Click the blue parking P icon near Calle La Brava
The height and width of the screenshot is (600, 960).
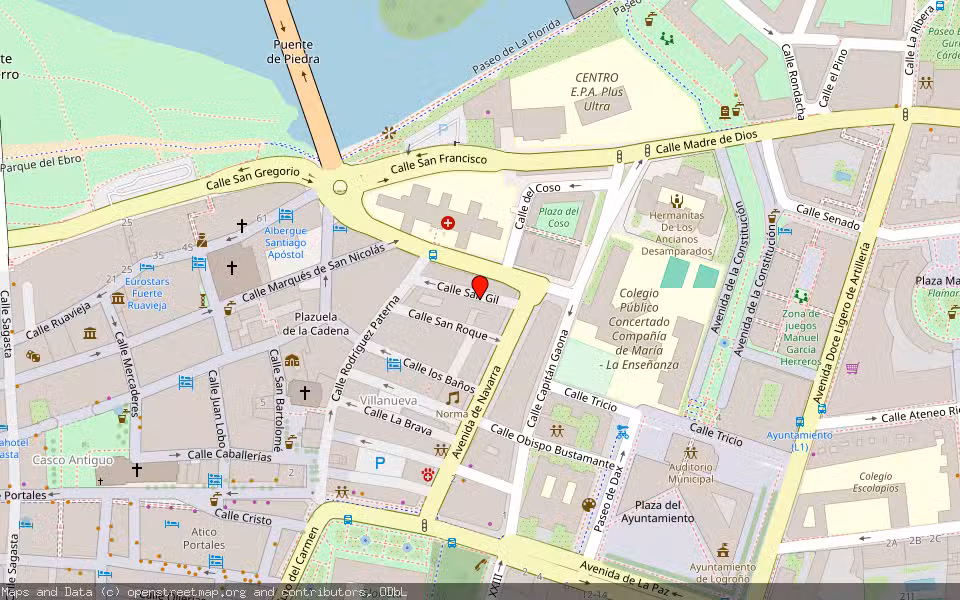(378, 462)
